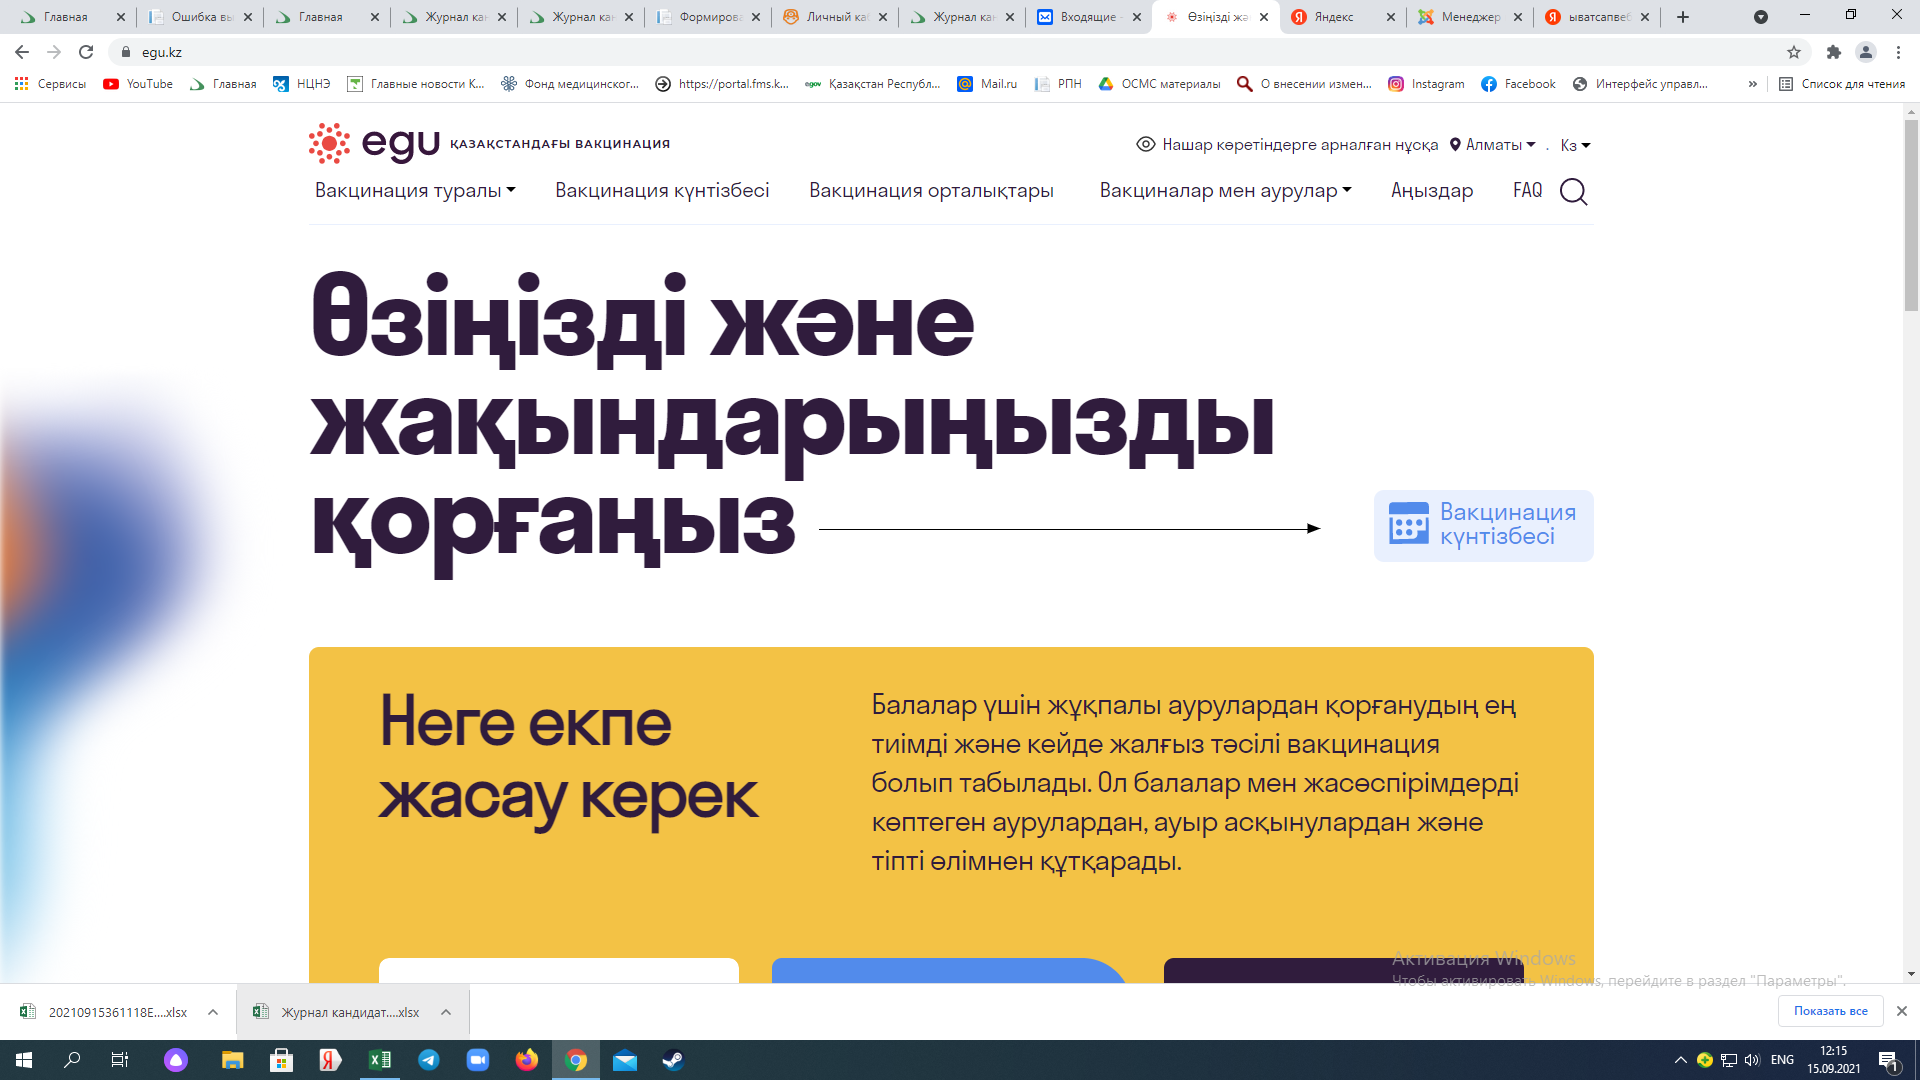Screen dimensions: 1920x1080
Task: Open Аңыздар nav item
Action: (1432, 190)
